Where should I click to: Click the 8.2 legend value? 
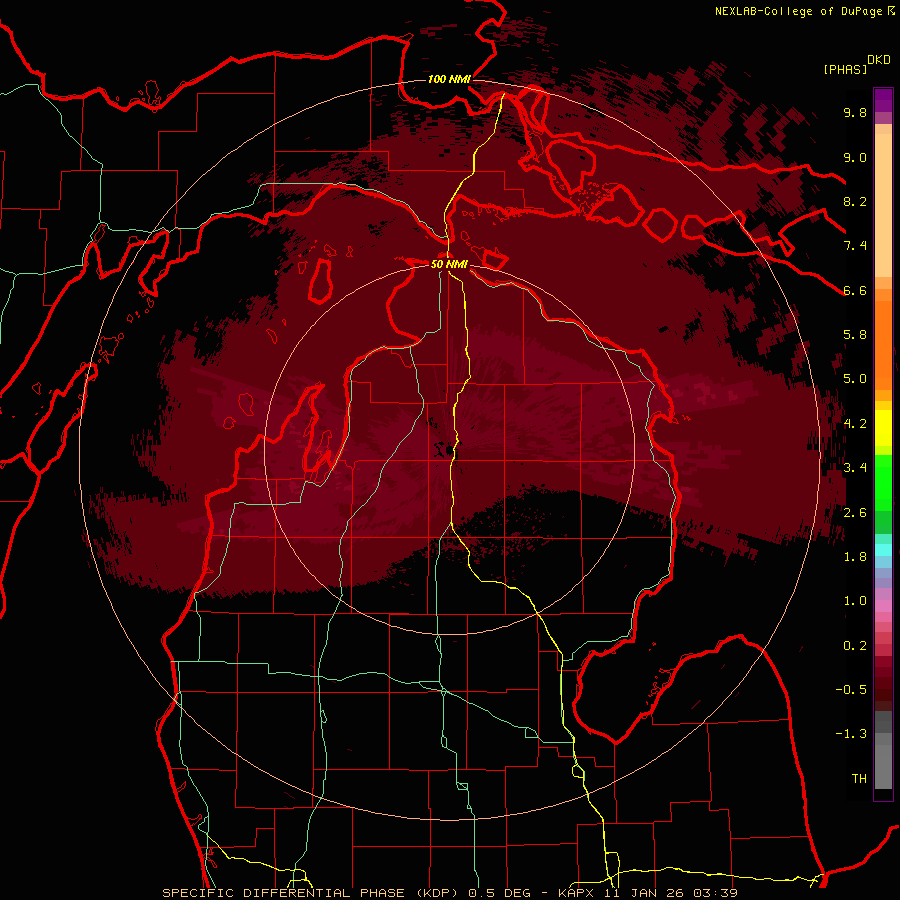click(x=855, y=201)
